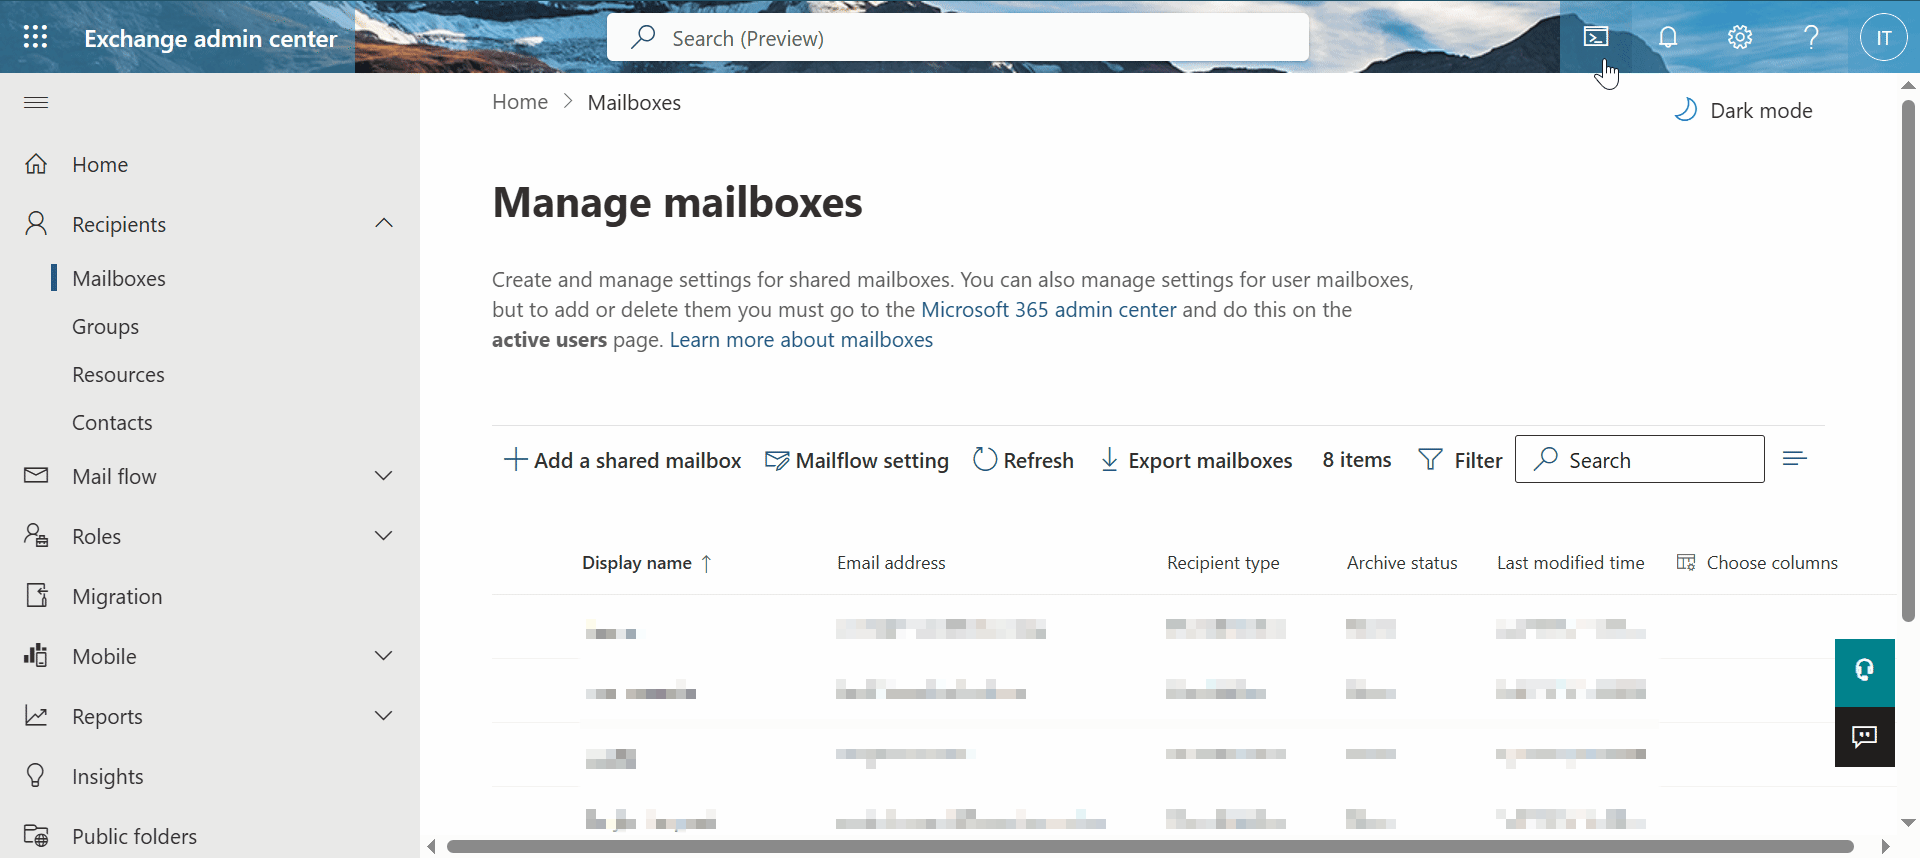The height and width of the screenshot is (860, 1920).
Task: Click the horizontal scrollbar right arrow
Action: click(1885, 847)
